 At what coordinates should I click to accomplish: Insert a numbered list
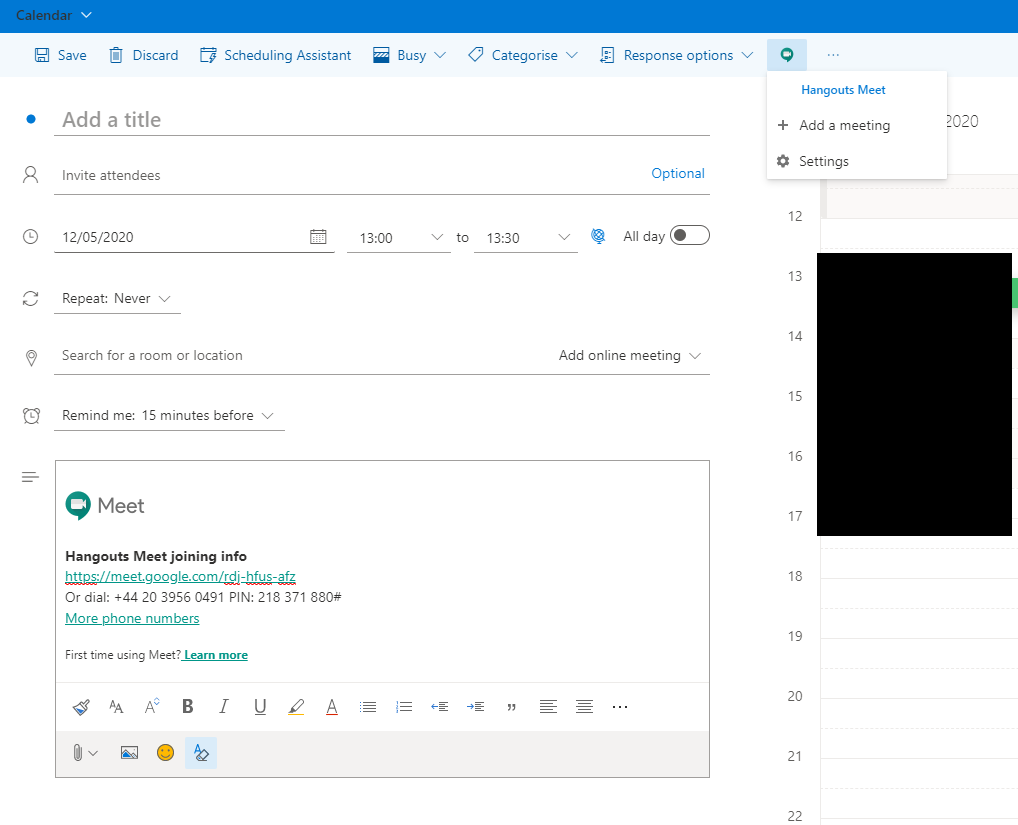pyautogui.click(x=404, y=707)
